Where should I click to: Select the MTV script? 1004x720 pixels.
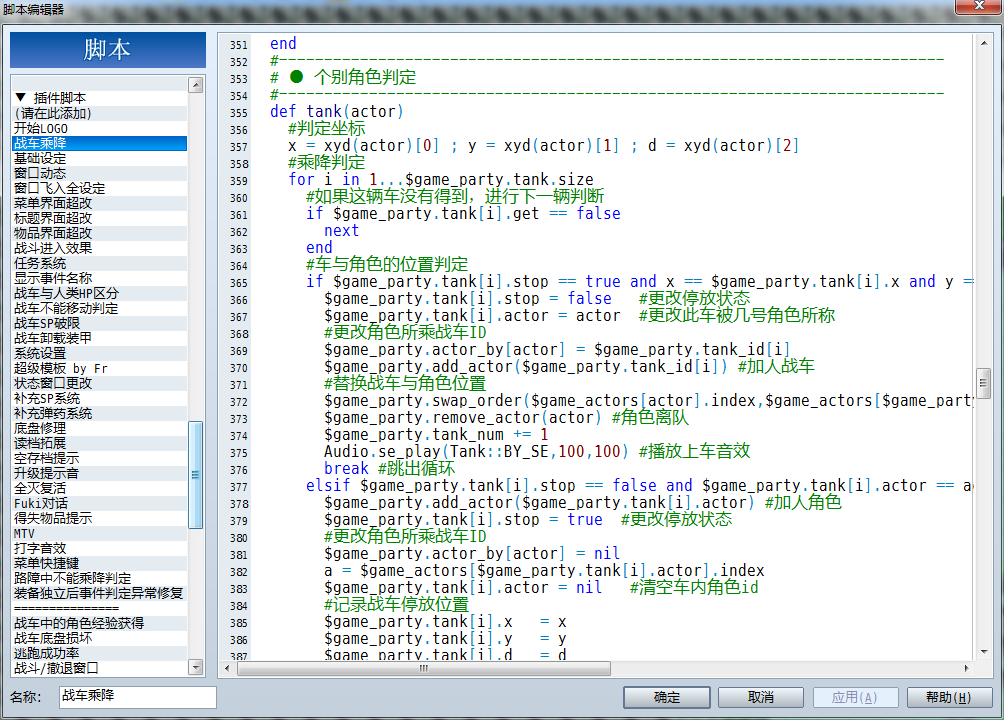[x=99, y=534]
